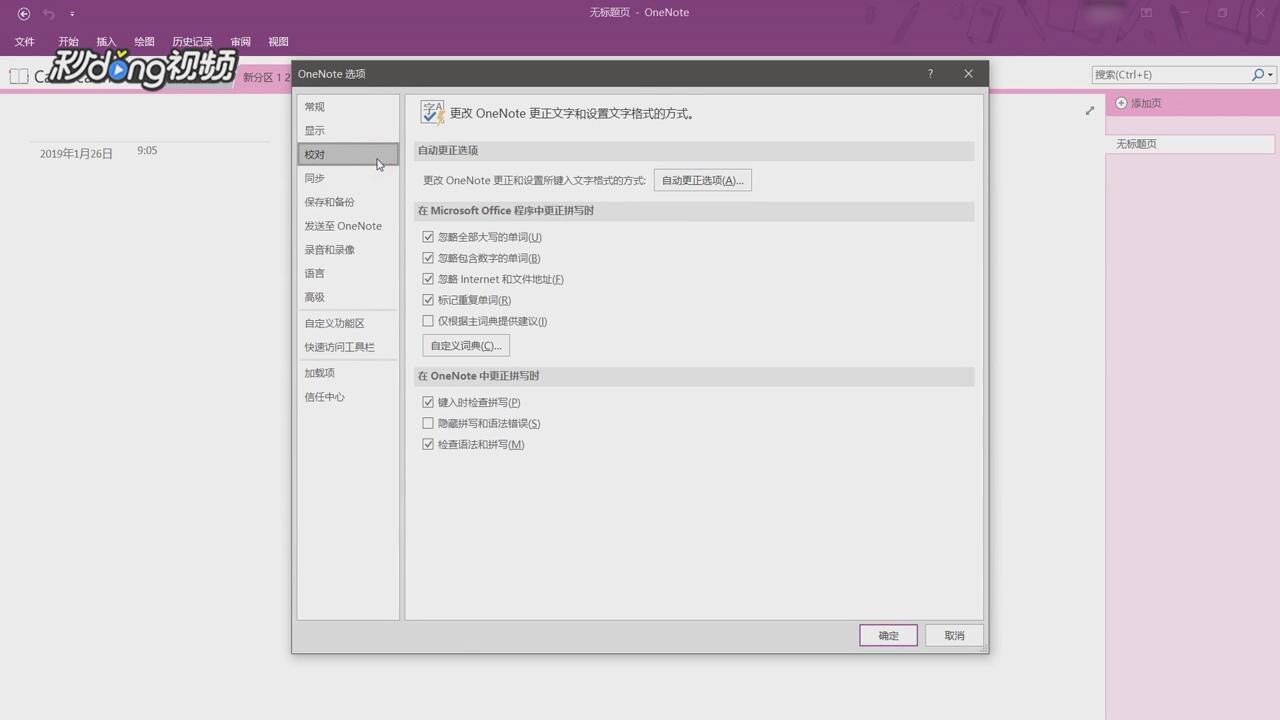1280x720 pixels.
Task: Close the OneNote options dialog
Action: (968, 74)
